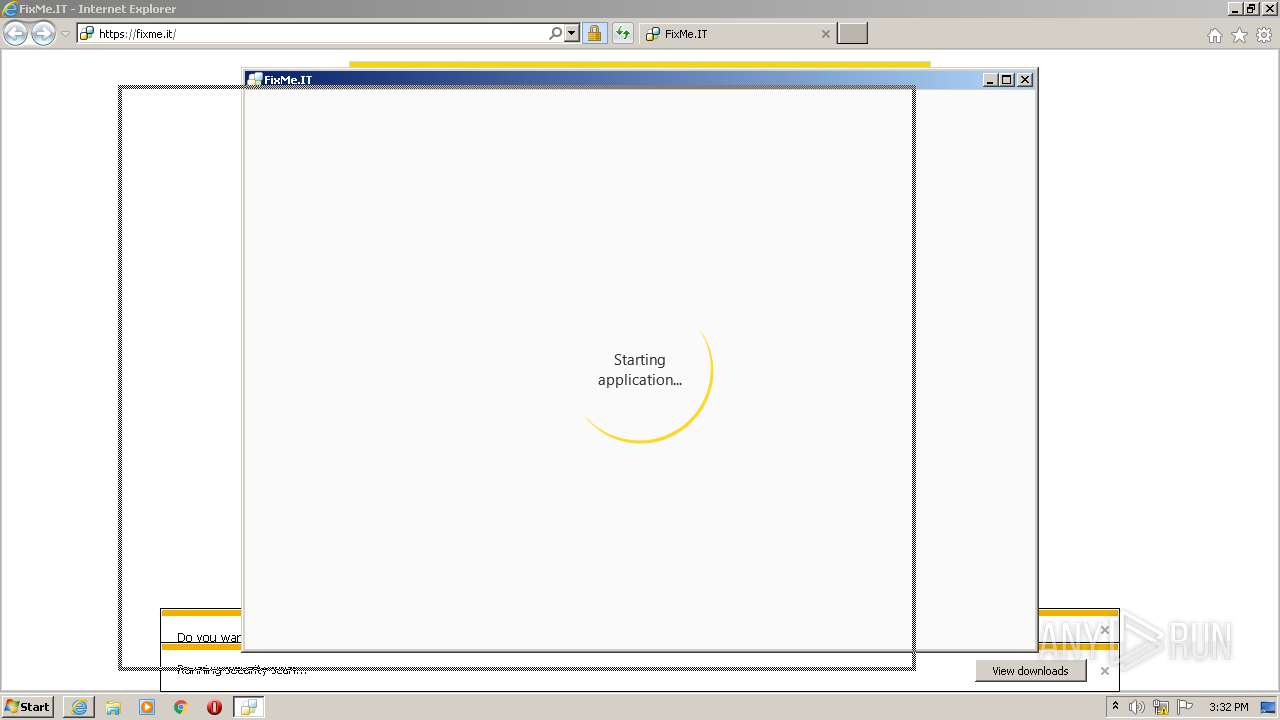Minimize the FixMe.IT application window

pyautogui.click(x=990, y=80)
